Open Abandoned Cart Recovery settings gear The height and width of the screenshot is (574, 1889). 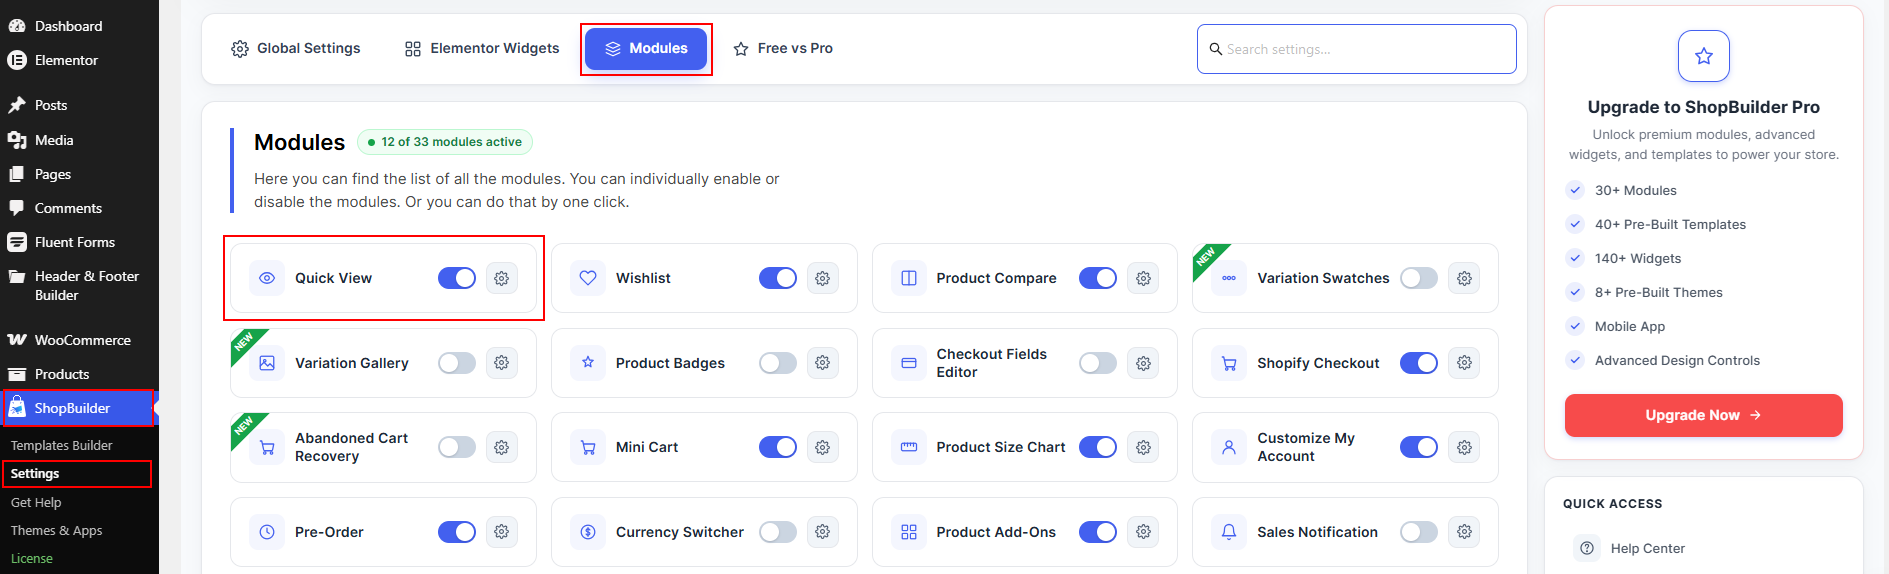[502, 447]
